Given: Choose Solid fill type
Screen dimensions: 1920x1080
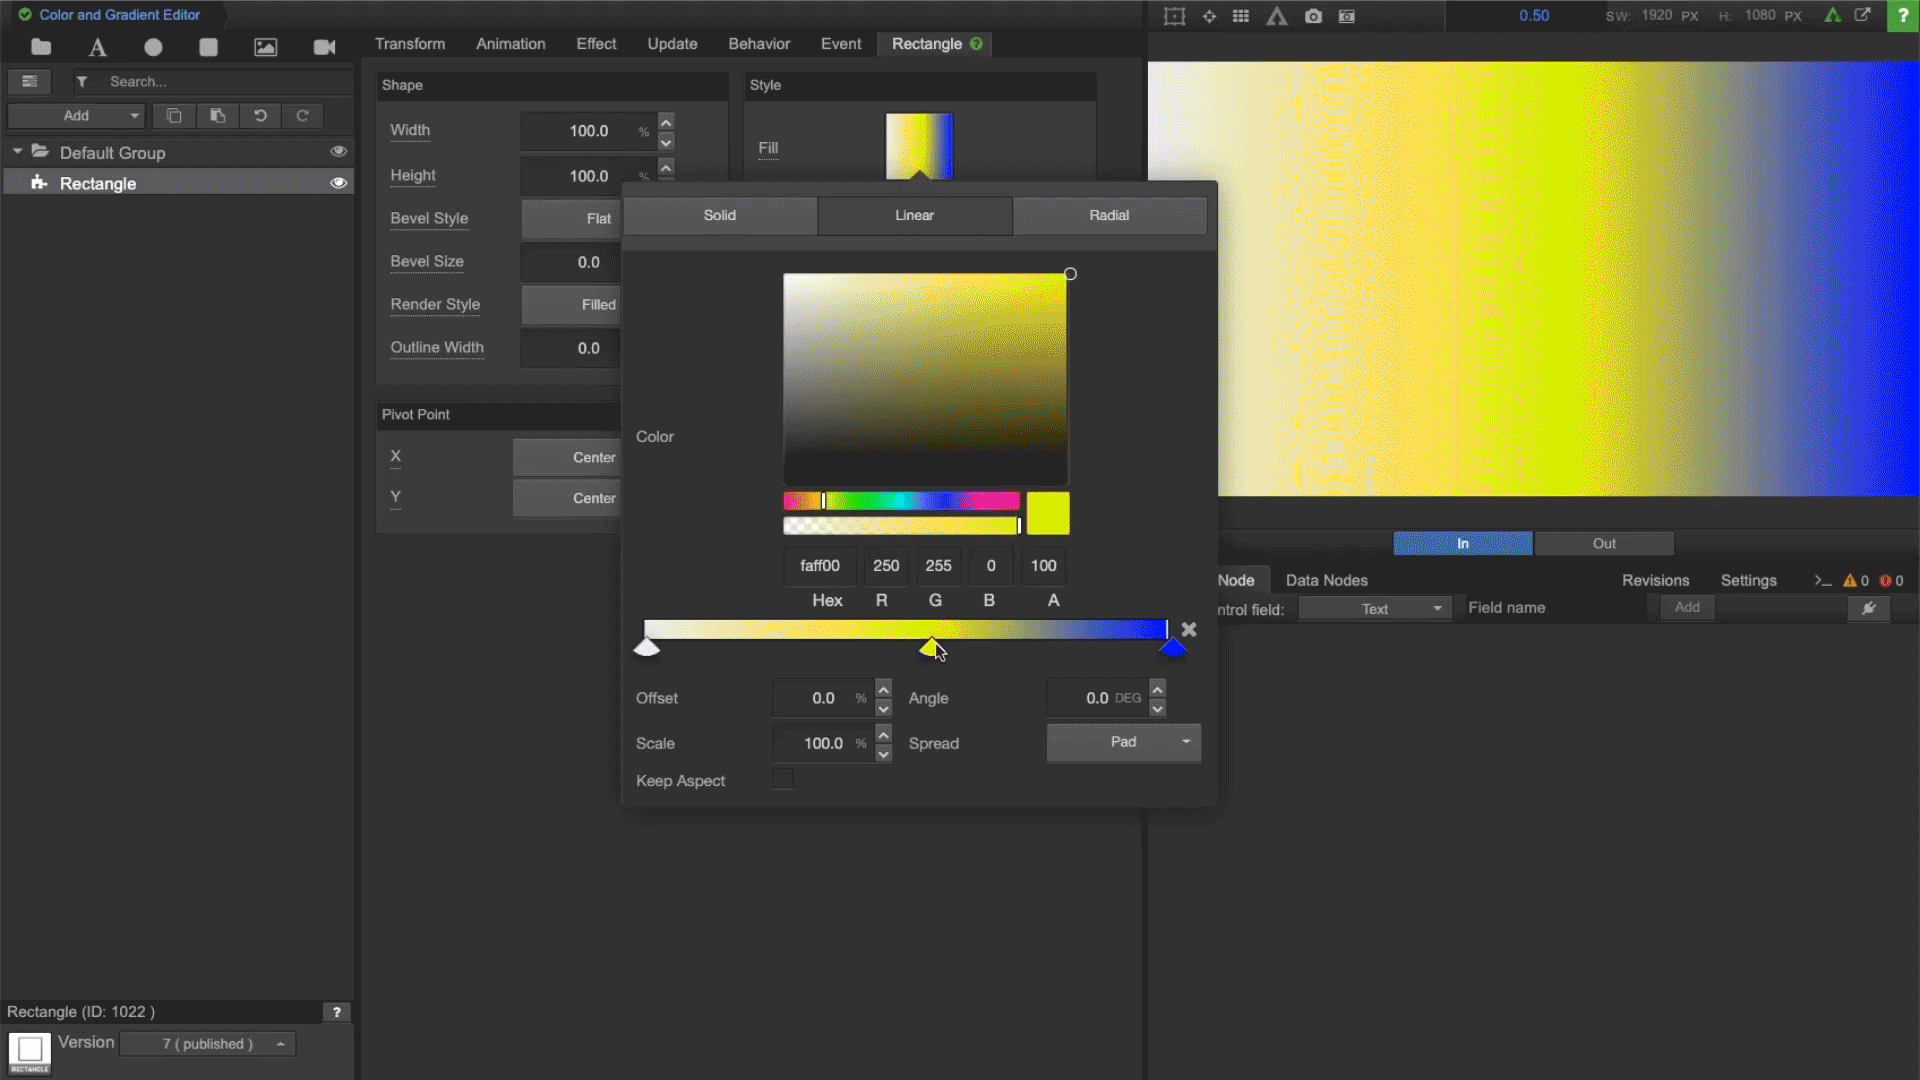Looking at the screenshot, I should click(x=720, y=215).
